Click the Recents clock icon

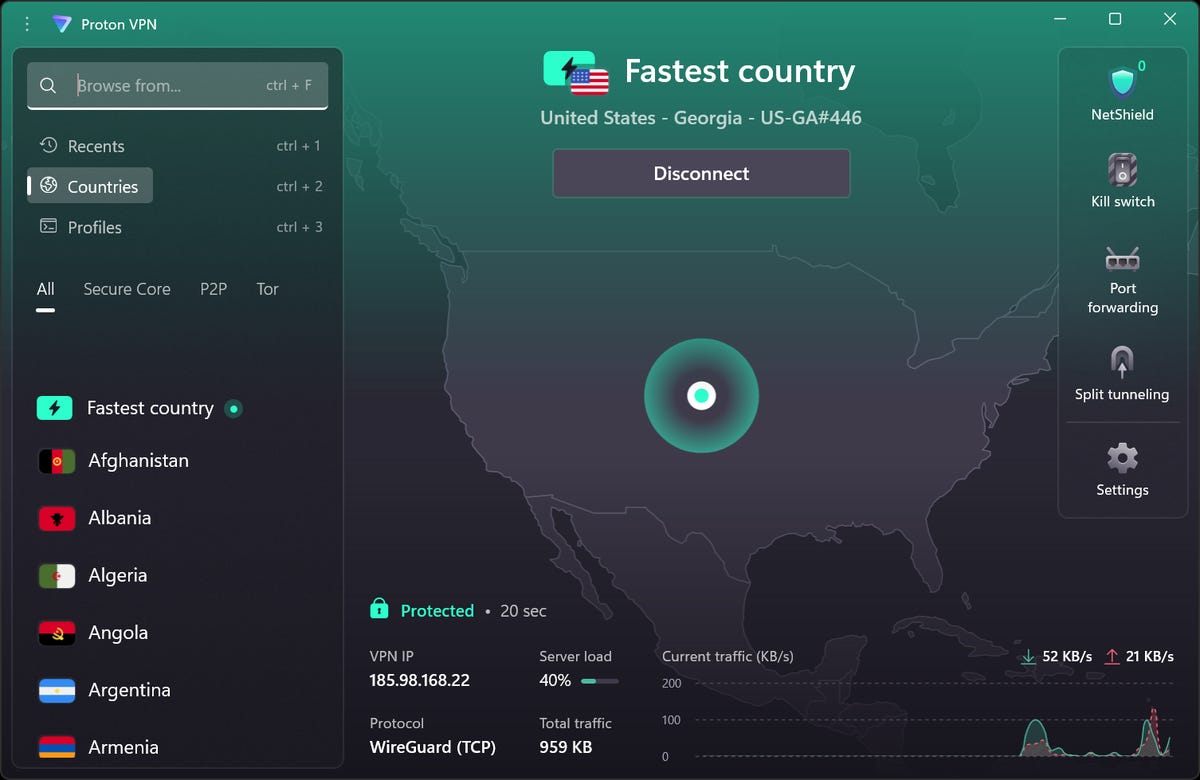tap(48, 145)
